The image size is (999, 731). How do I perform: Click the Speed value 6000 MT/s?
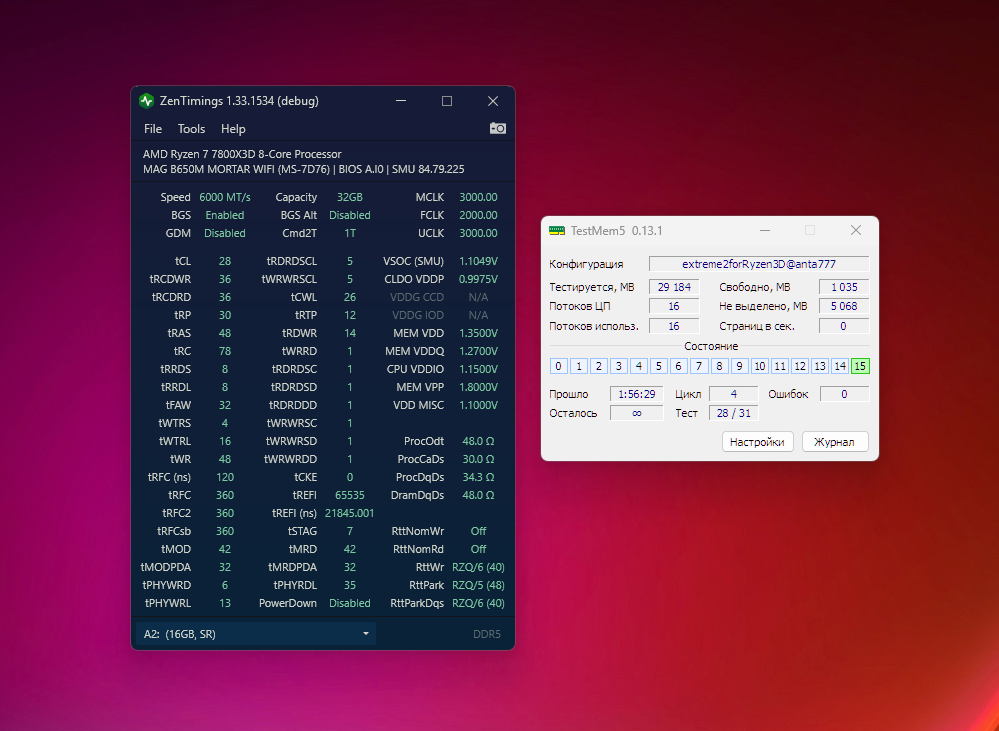click(x=225, y=198)
